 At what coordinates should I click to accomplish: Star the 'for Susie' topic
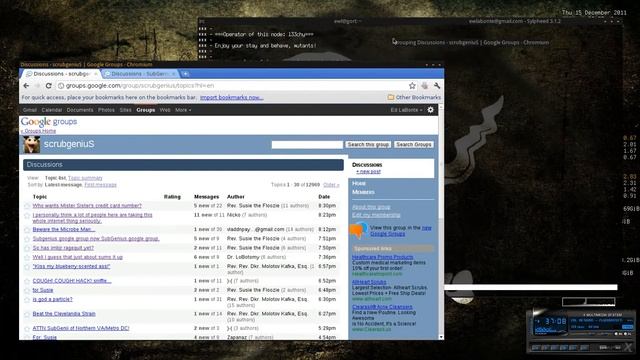(27, 291)
